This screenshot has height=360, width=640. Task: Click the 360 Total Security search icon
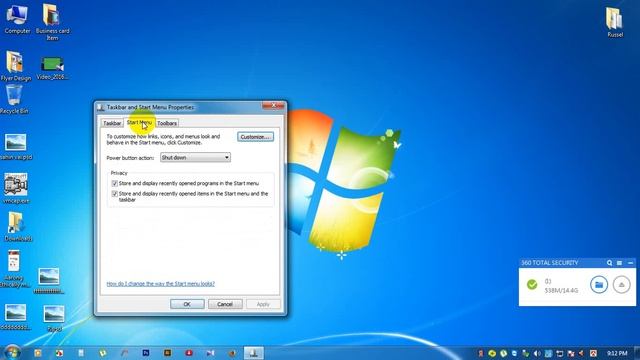tap(609, 263)
